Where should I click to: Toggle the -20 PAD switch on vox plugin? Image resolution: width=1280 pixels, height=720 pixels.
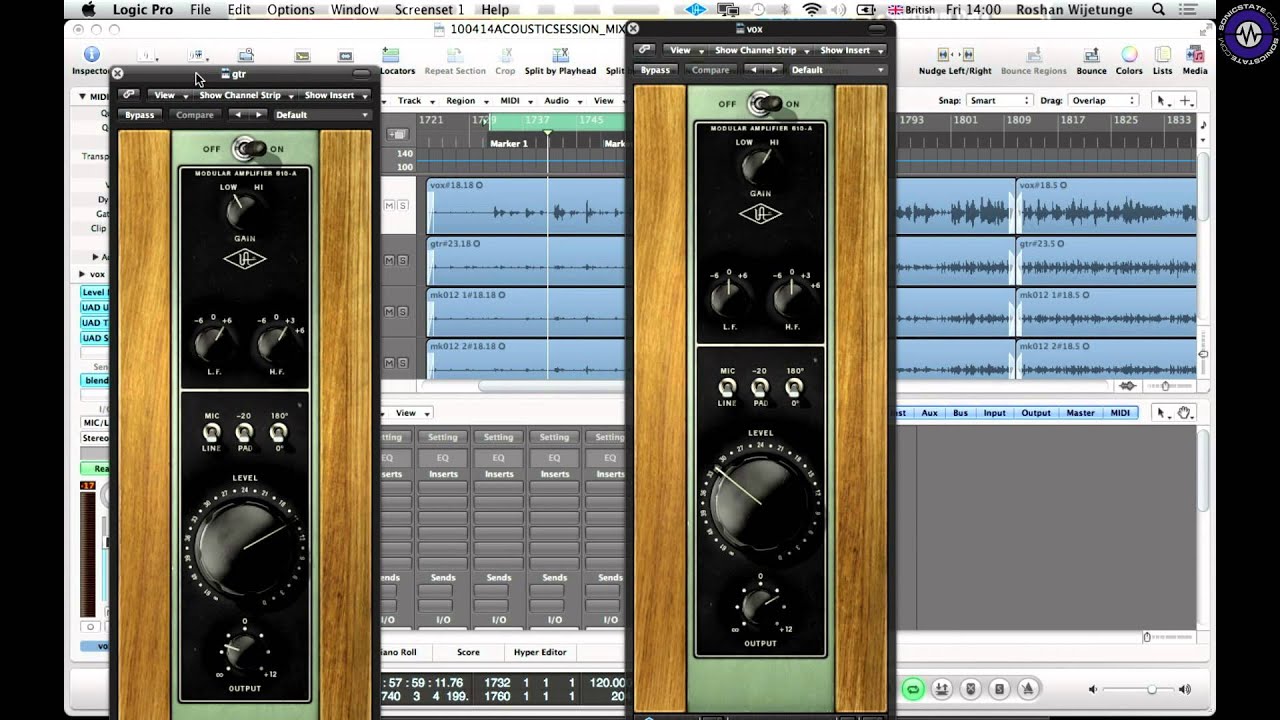(760, 387)
